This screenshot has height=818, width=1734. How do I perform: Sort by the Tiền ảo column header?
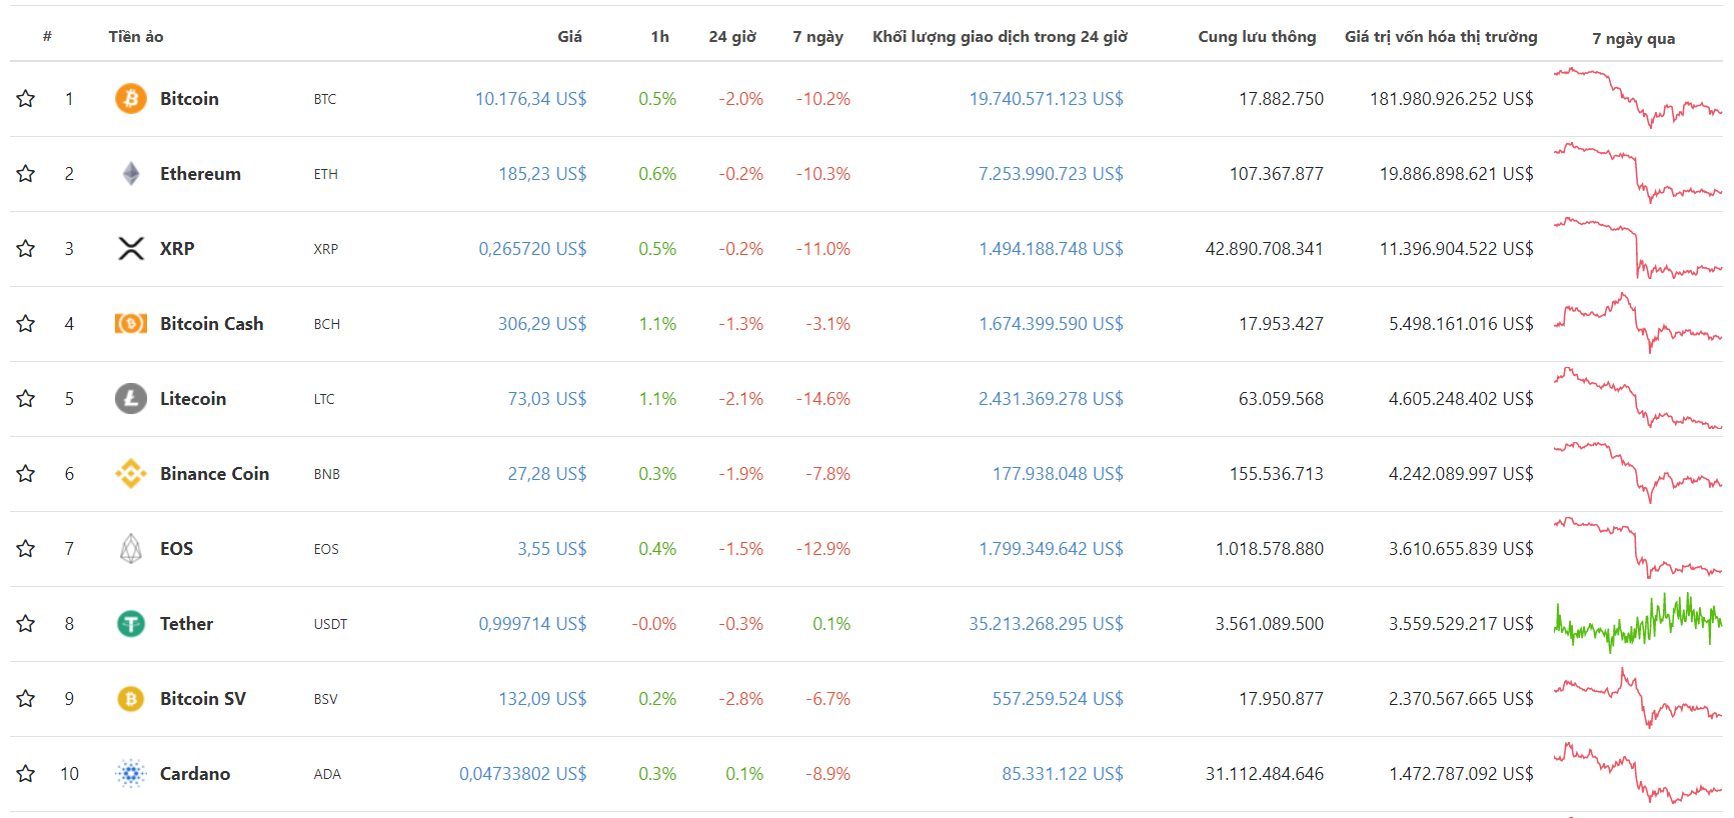pos(136,36)
